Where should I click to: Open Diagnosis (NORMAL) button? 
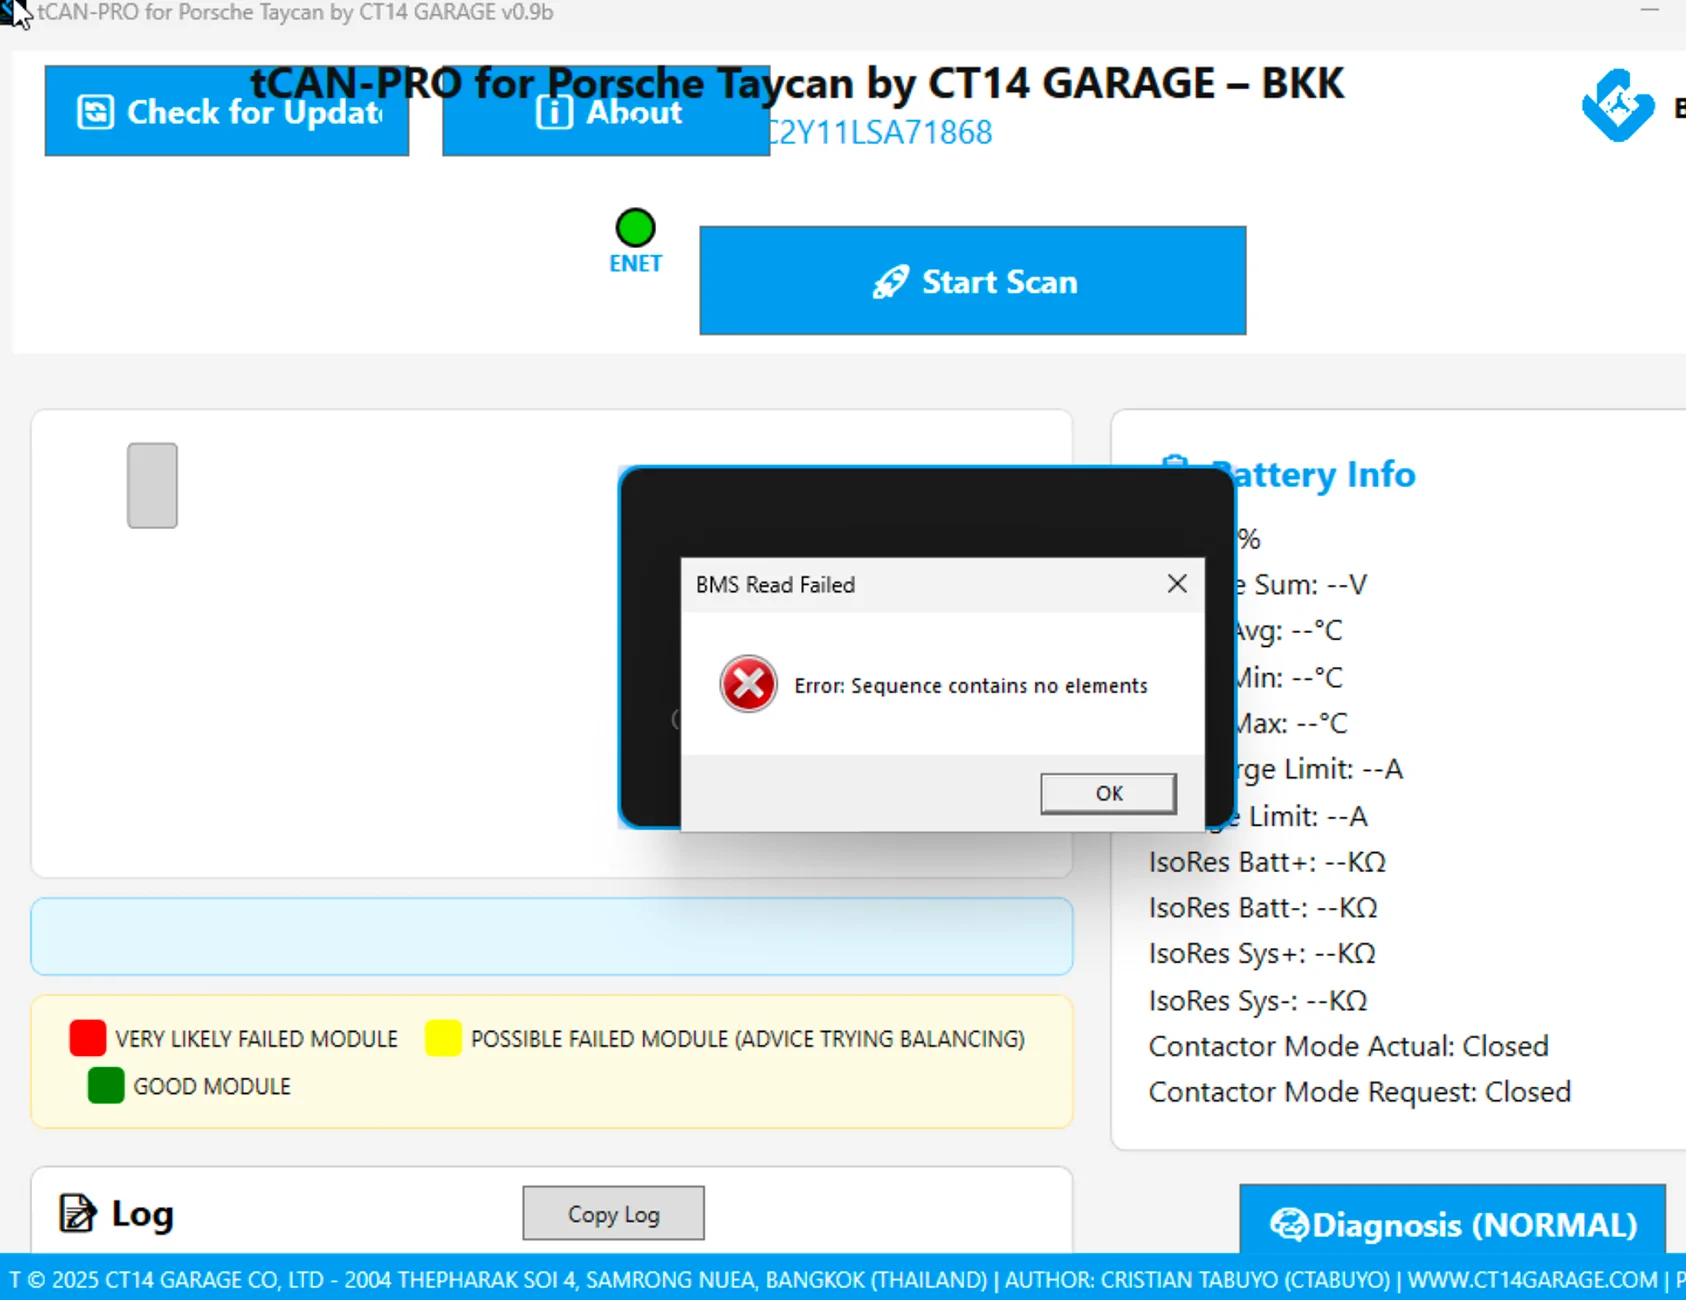click(1453, 1222)
